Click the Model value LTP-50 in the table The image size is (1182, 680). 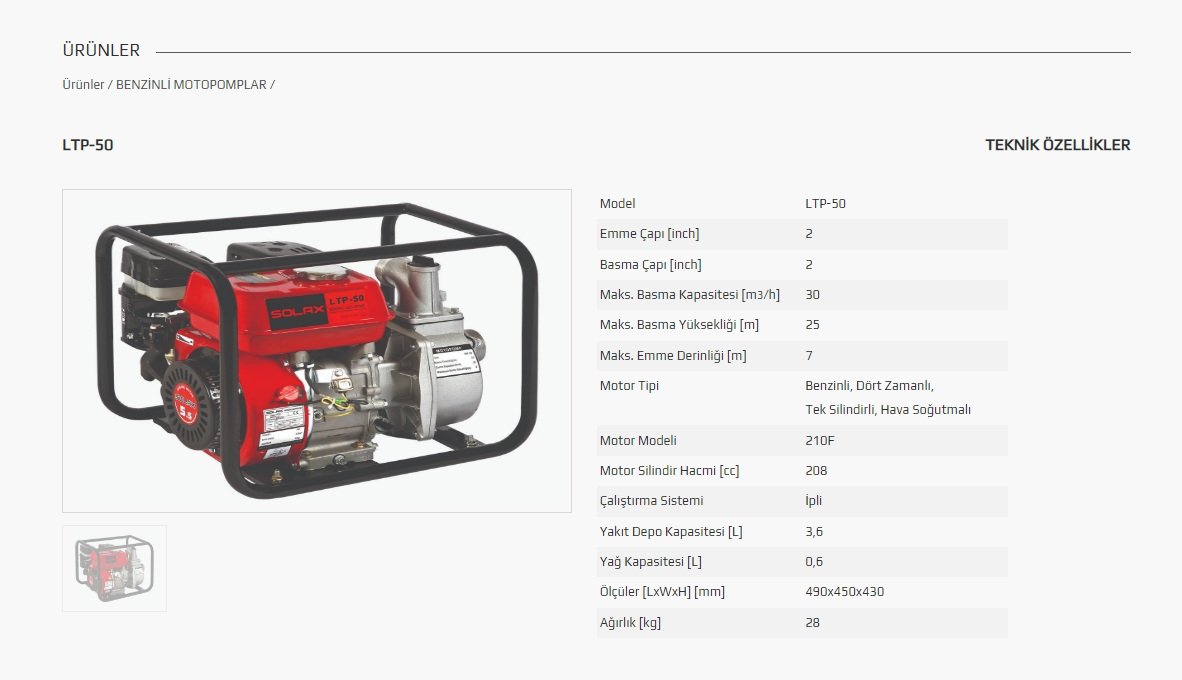click(x=825, y=204)
